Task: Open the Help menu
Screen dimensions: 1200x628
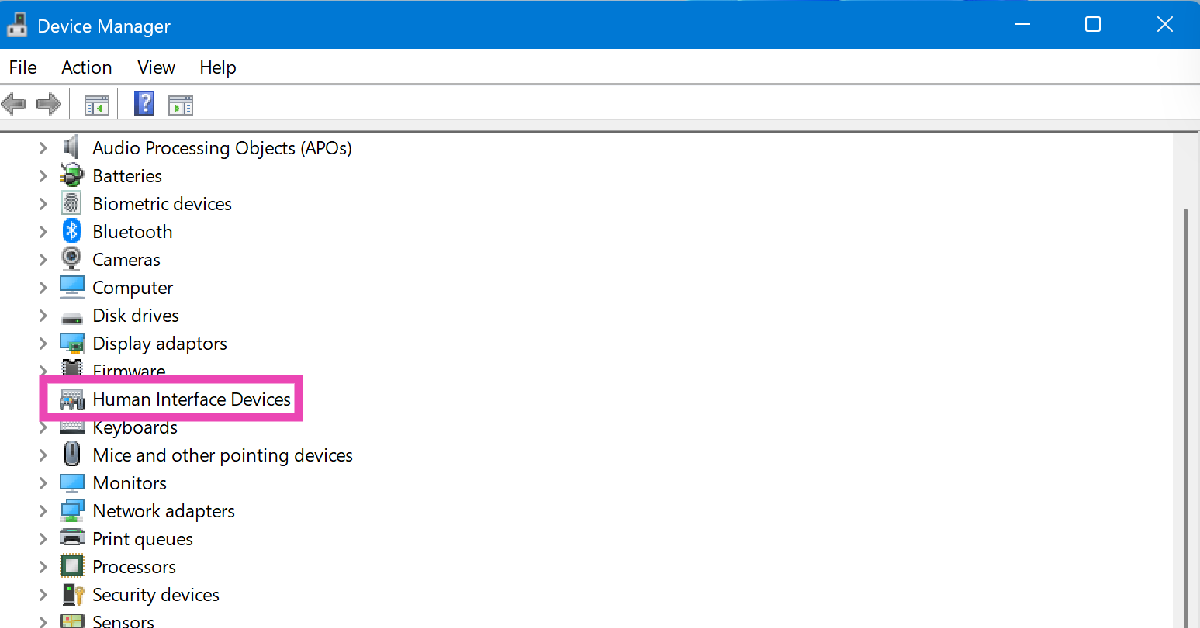Action: coord(217,67)
